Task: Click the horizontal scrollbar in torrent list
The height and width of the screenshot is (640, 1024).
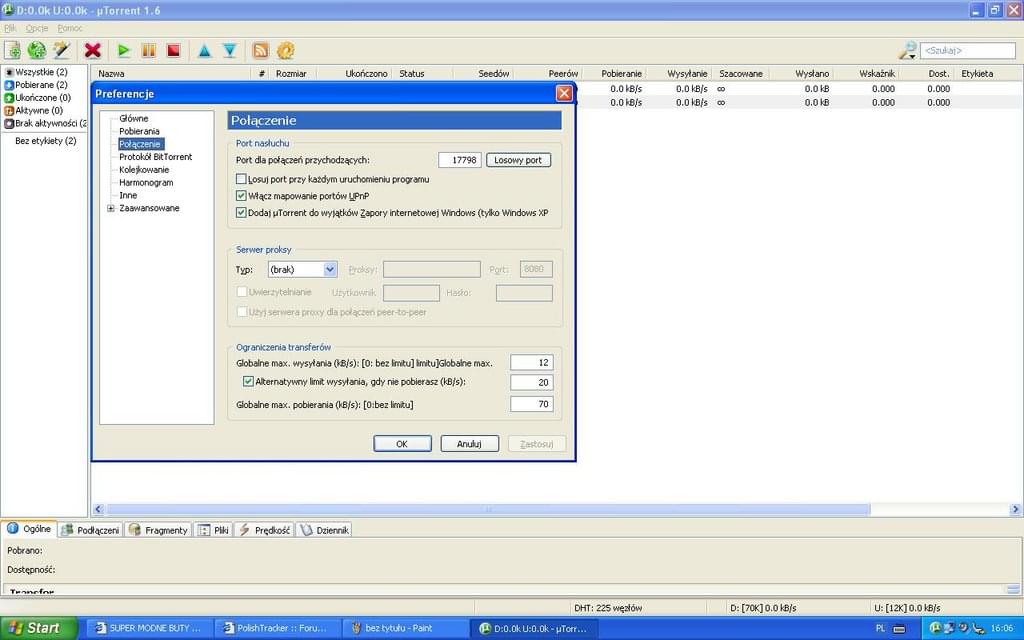Action: [488, 509]
